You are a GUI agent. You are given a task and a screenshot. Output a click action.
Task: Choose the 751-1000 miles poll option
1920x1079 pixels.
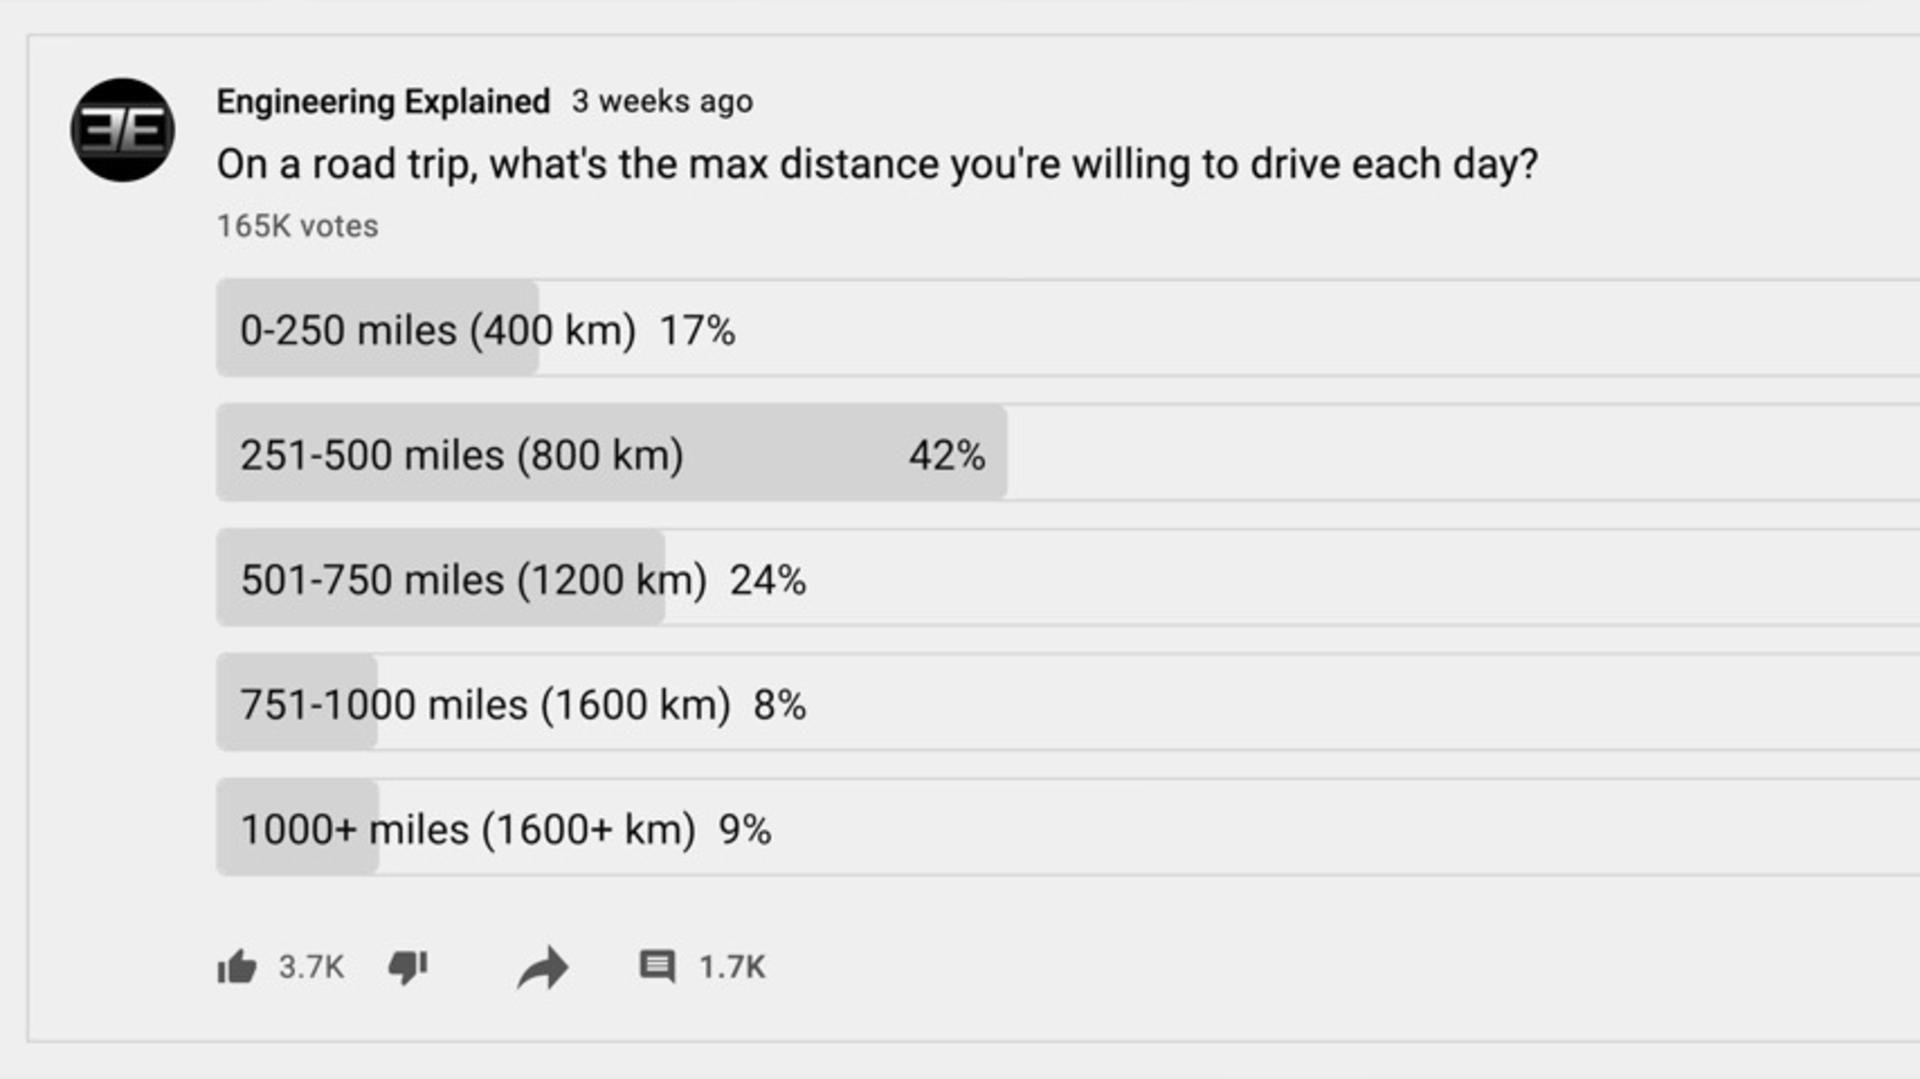[1068, 703]
